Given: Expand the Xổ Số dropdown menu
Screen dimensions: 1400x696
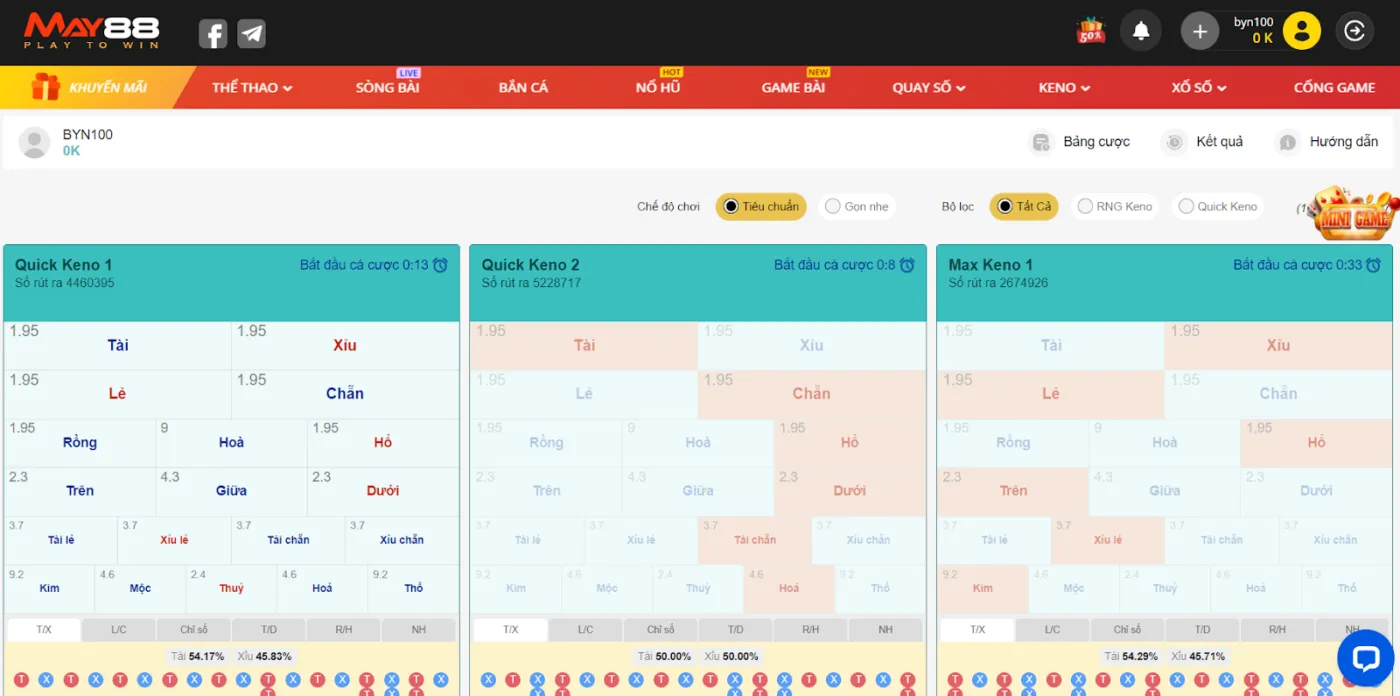Looking at the screenshot, I should (x=1198, y=88).
